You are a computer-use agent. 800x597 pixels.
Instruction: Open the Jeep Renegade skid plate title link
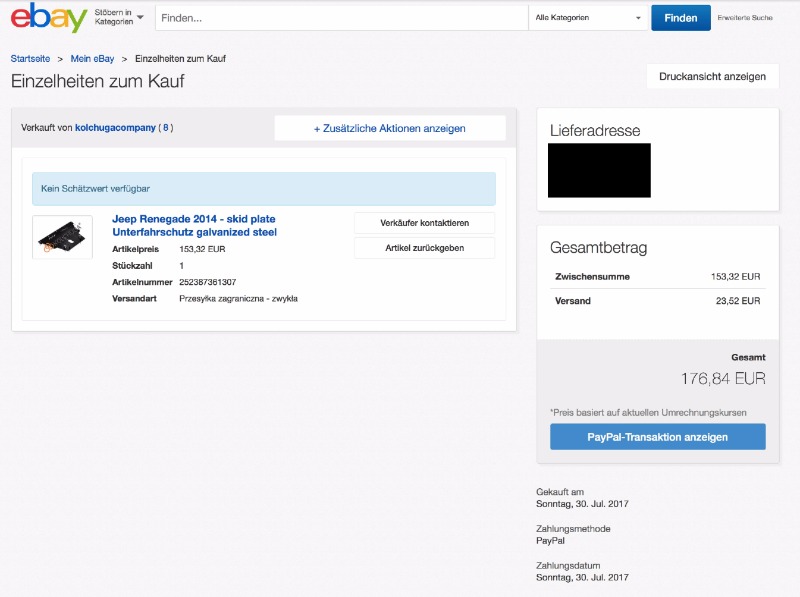[194, 225]
